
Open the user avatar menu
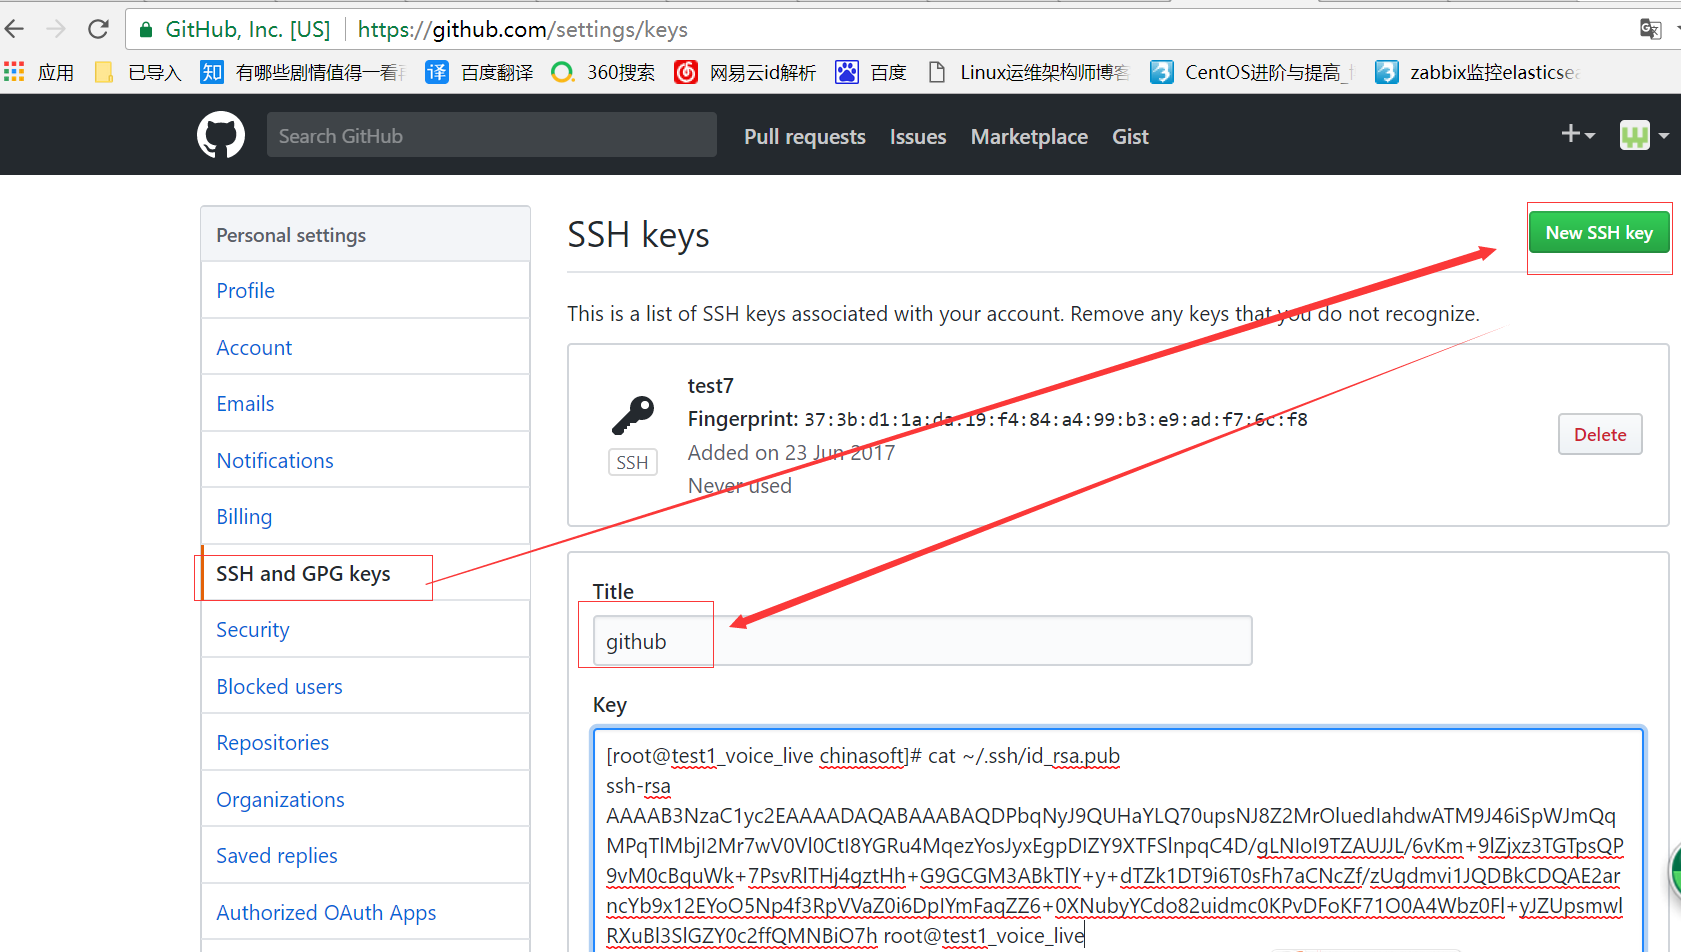[1644, 135]
